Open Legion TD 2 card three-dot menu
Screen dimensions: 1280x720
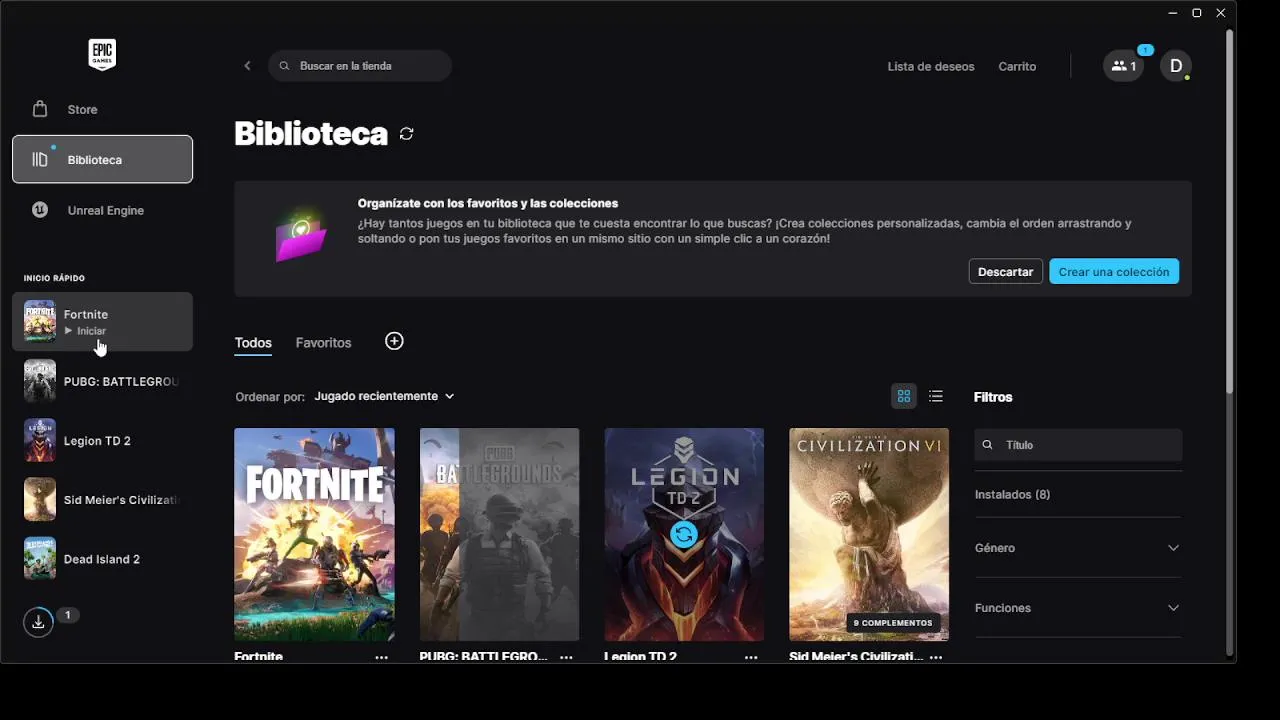point(751,657)
